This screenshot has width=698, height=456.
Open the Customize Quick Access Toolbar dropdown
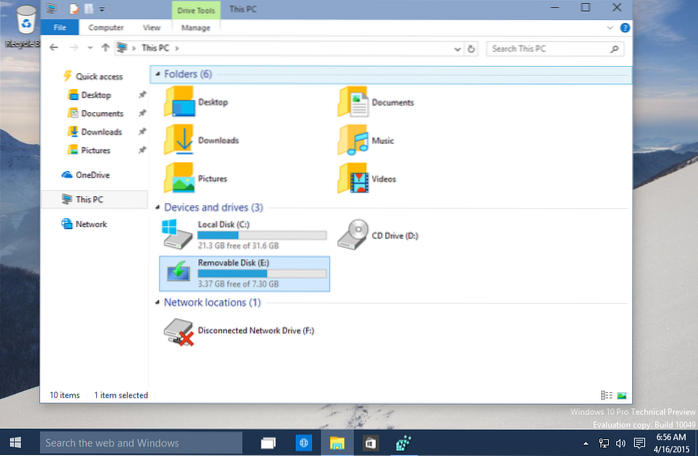102,9
